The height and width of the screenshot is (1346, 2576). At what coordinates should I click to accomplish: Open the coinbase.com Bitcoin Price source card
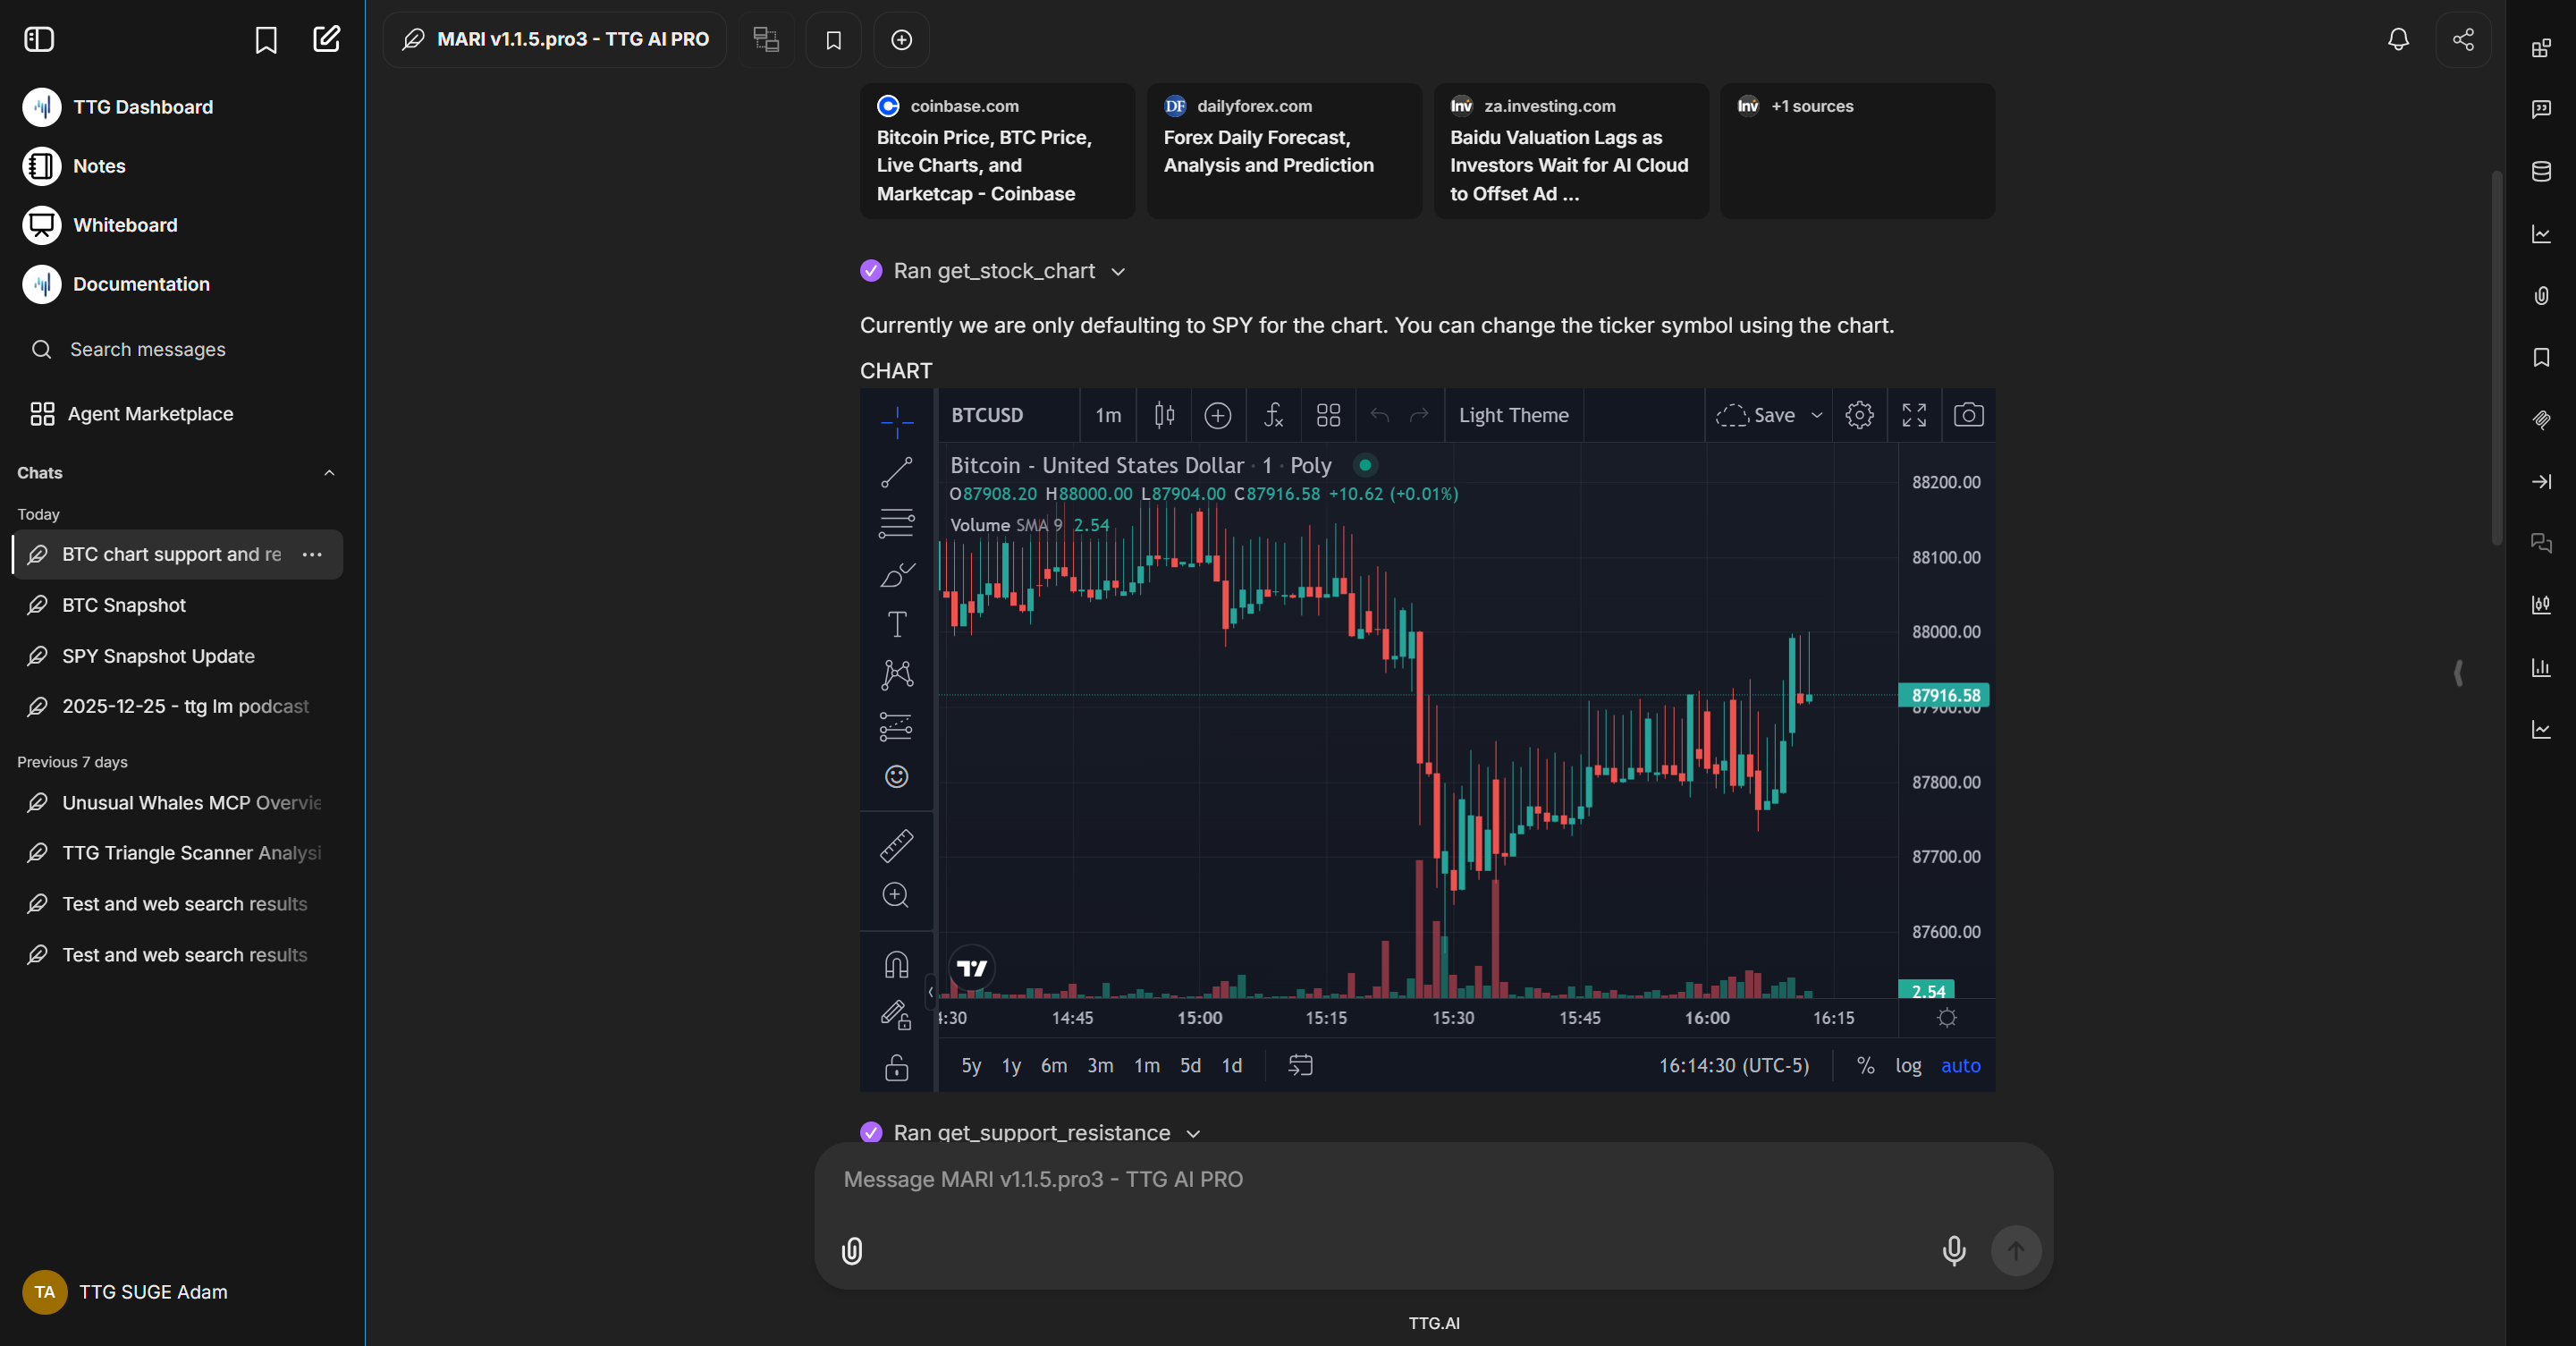click(x=995, y=150)
